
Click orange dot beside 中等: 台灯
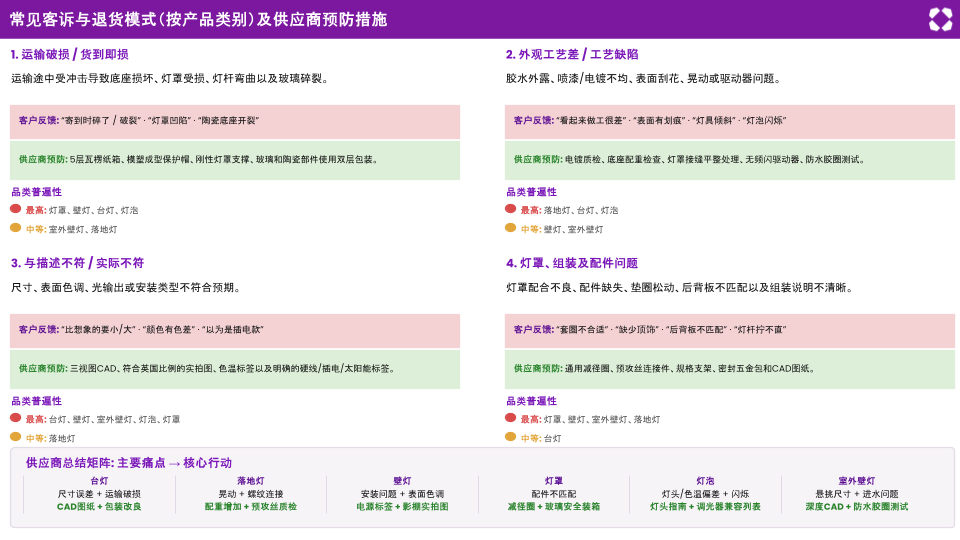(511, 437)
